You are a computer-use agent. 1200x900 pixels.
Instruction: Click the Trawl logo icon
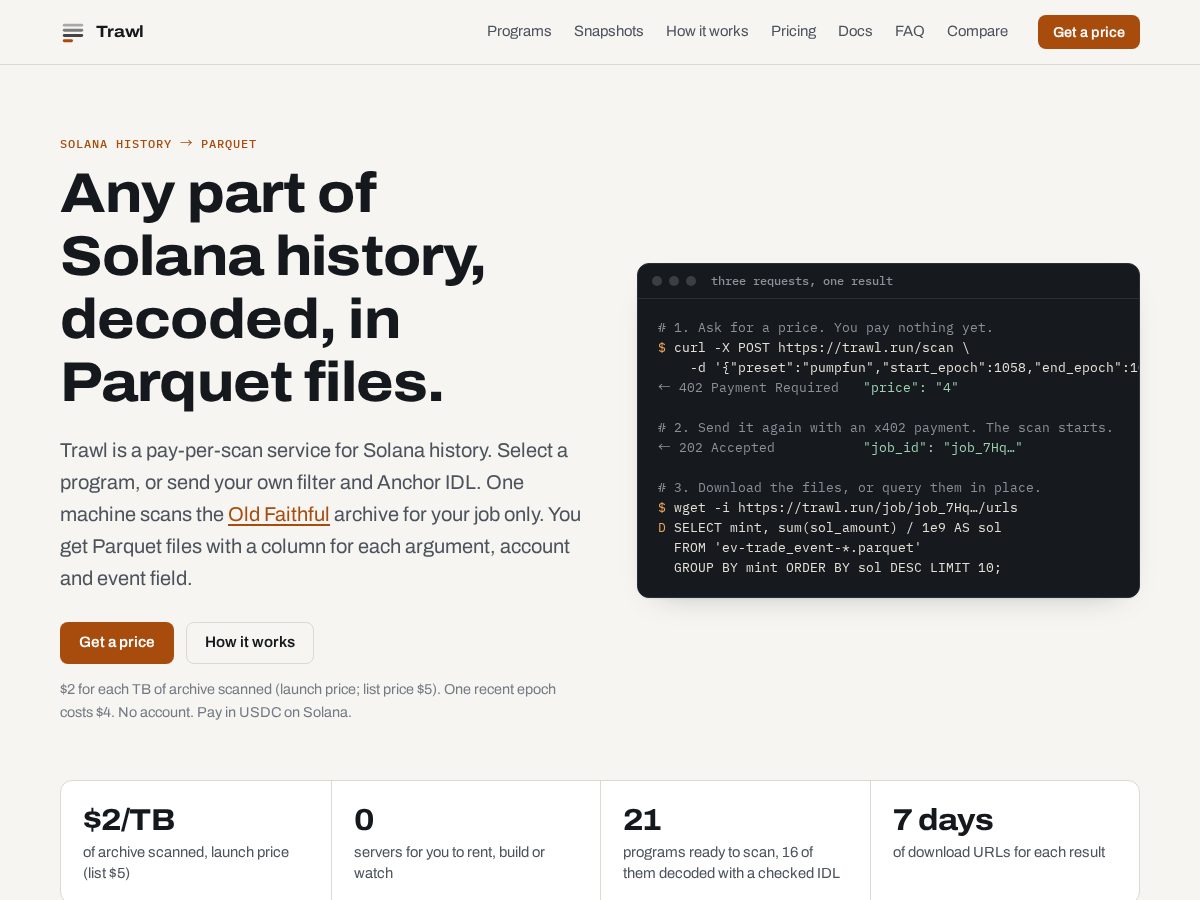(73, 32)
